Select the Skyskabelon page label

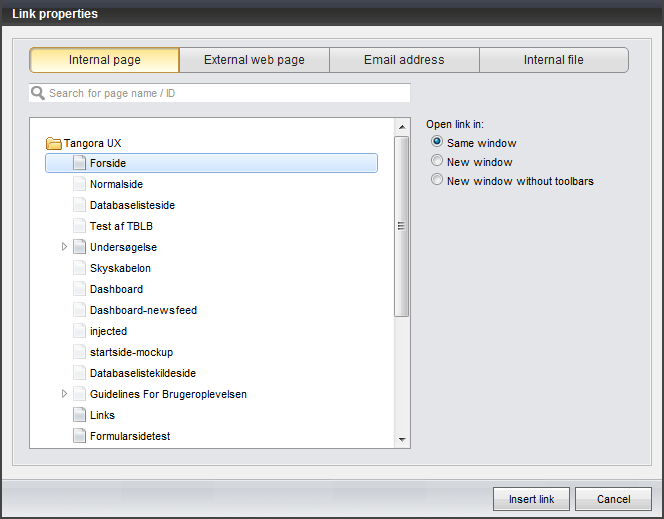click(120, 268)
